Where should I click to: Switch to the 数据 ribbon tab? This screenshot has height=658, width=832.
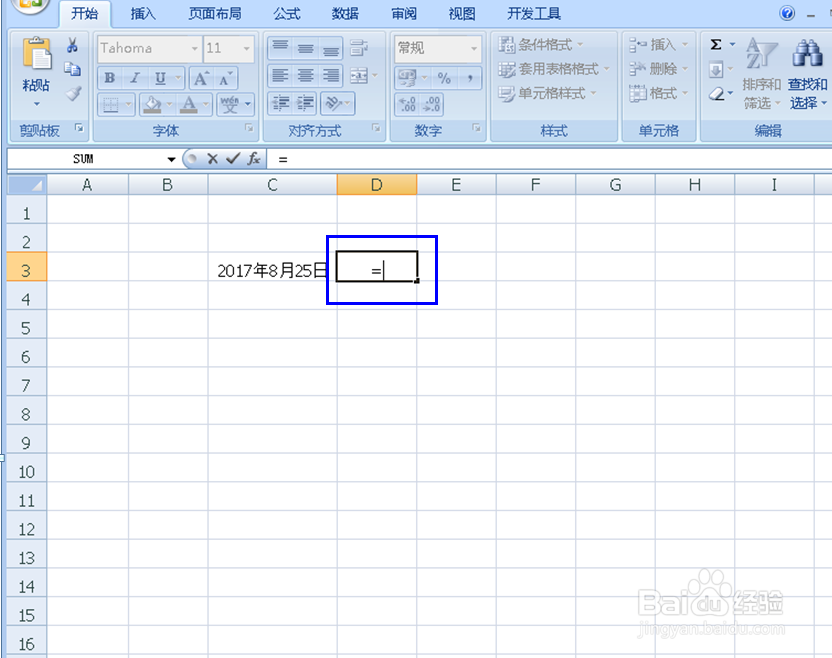tap(345, 14)
